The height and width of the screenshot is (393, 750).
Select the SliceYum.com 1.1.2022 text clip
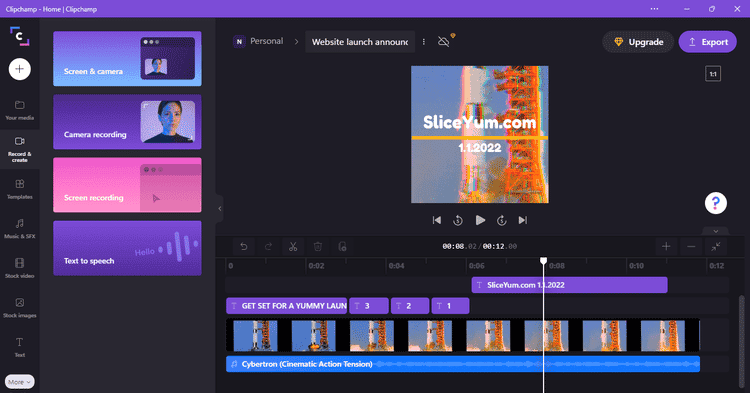tap(570, 285)
